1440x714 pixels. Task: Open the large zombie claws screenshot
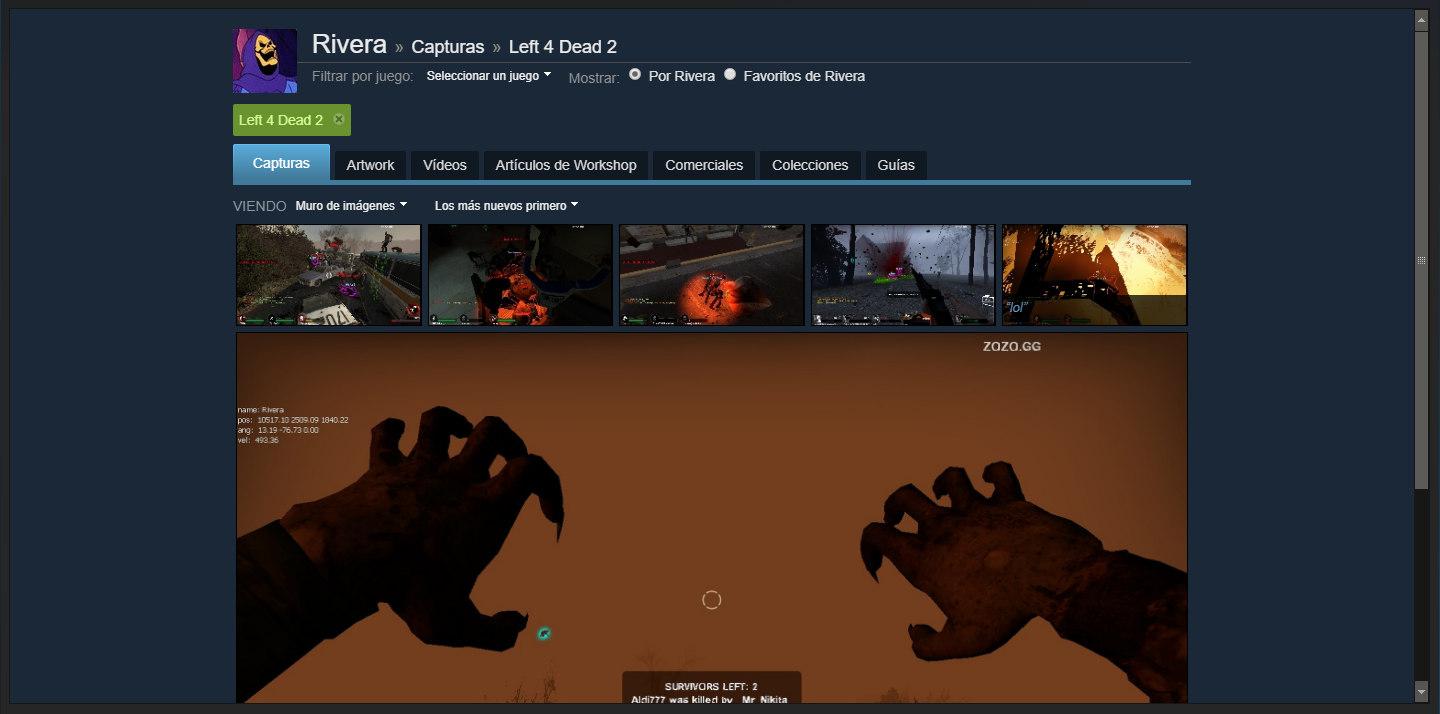click(x=711, y=518)
